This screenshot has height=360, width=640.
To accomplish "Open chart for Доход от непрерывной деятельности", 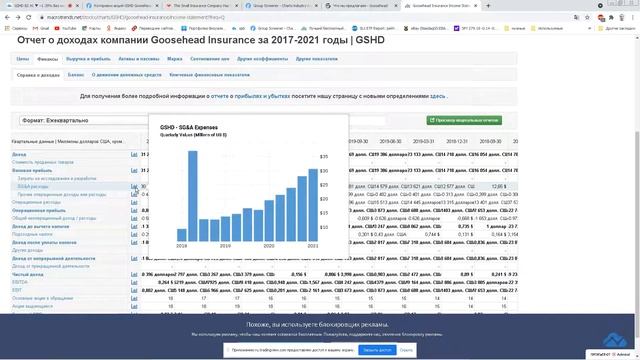I will tap(134, 258).
